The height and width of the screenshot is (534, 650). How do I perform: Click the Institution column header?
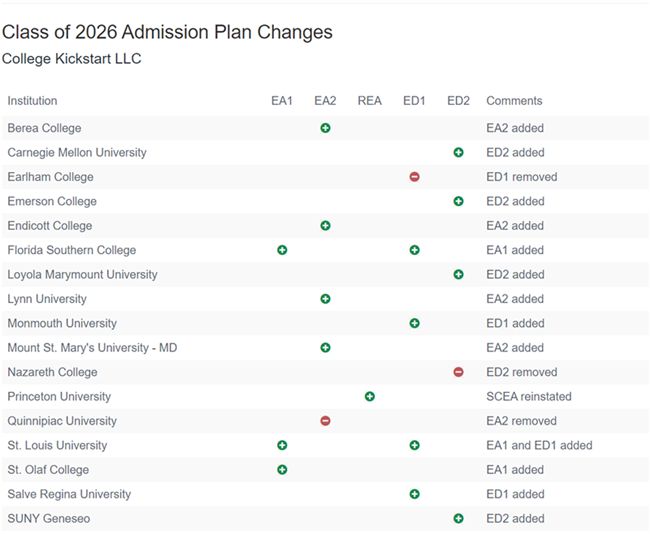32,101
